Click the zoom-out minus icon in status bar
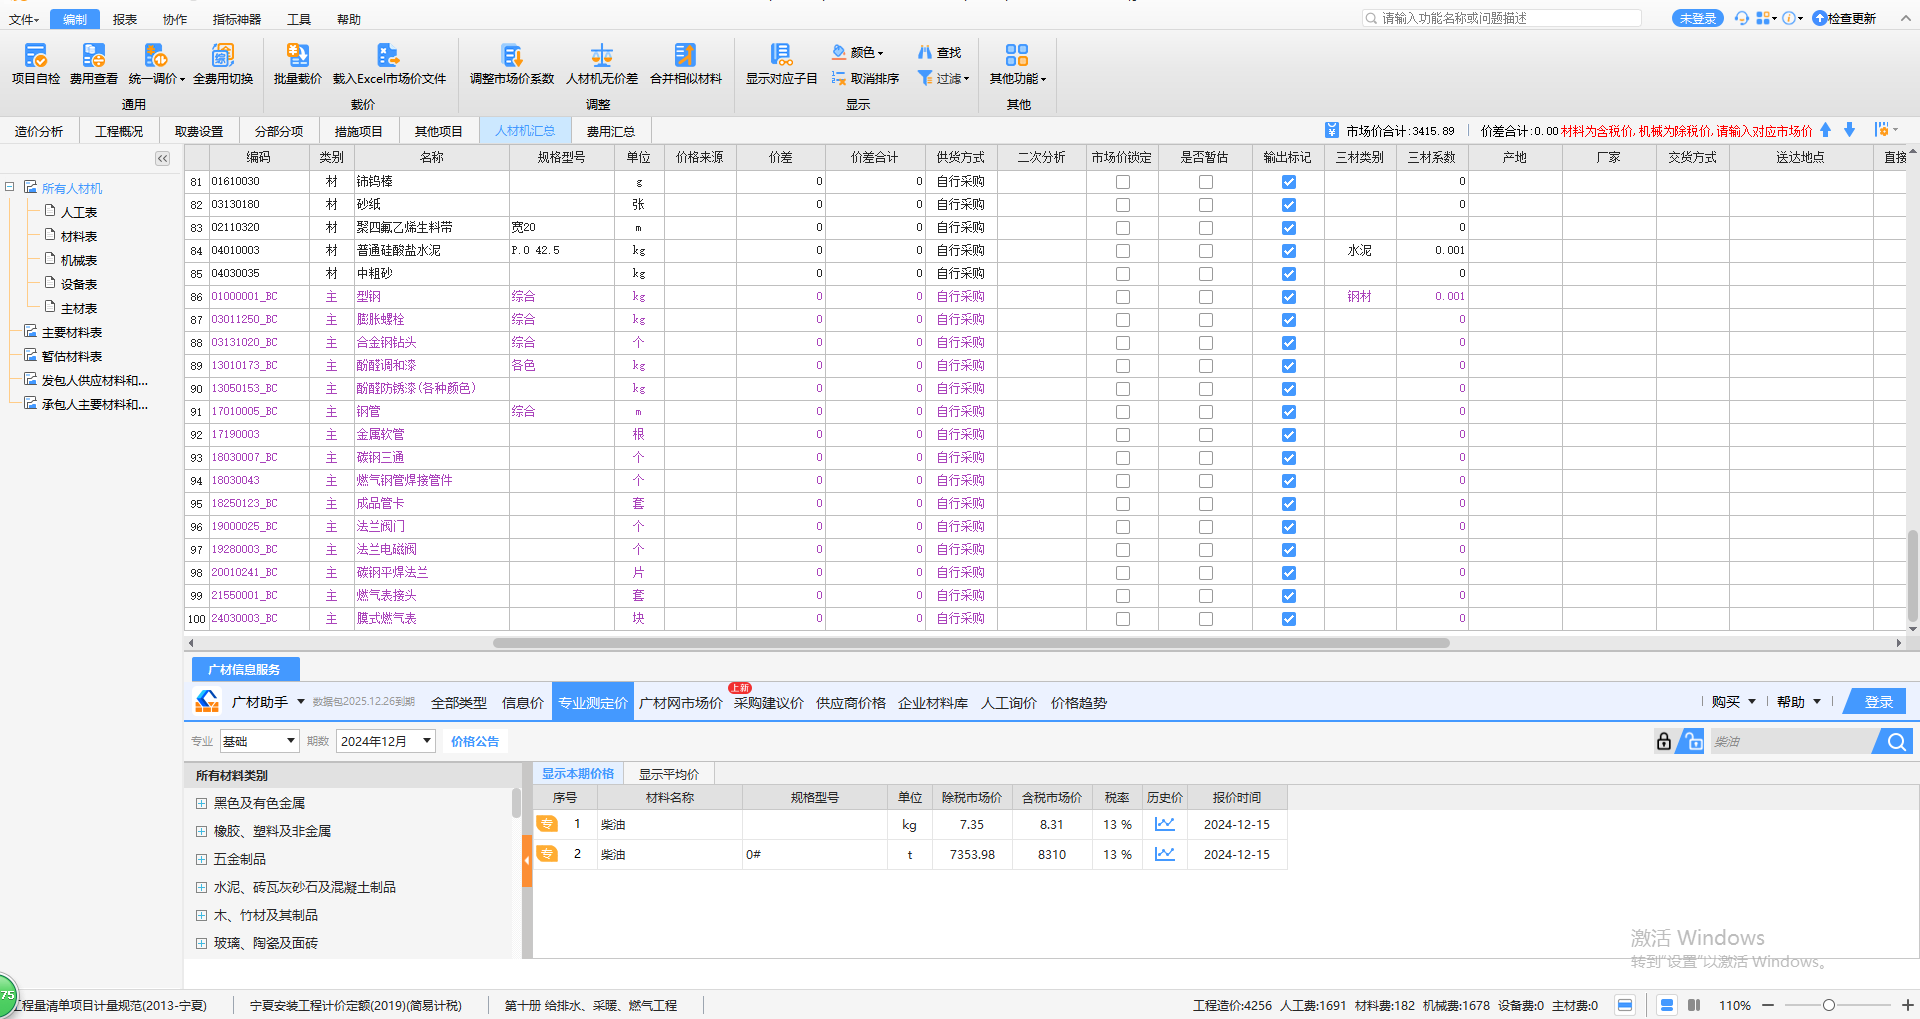The image size is (1920, 1019). [x=1768, y=1005]
